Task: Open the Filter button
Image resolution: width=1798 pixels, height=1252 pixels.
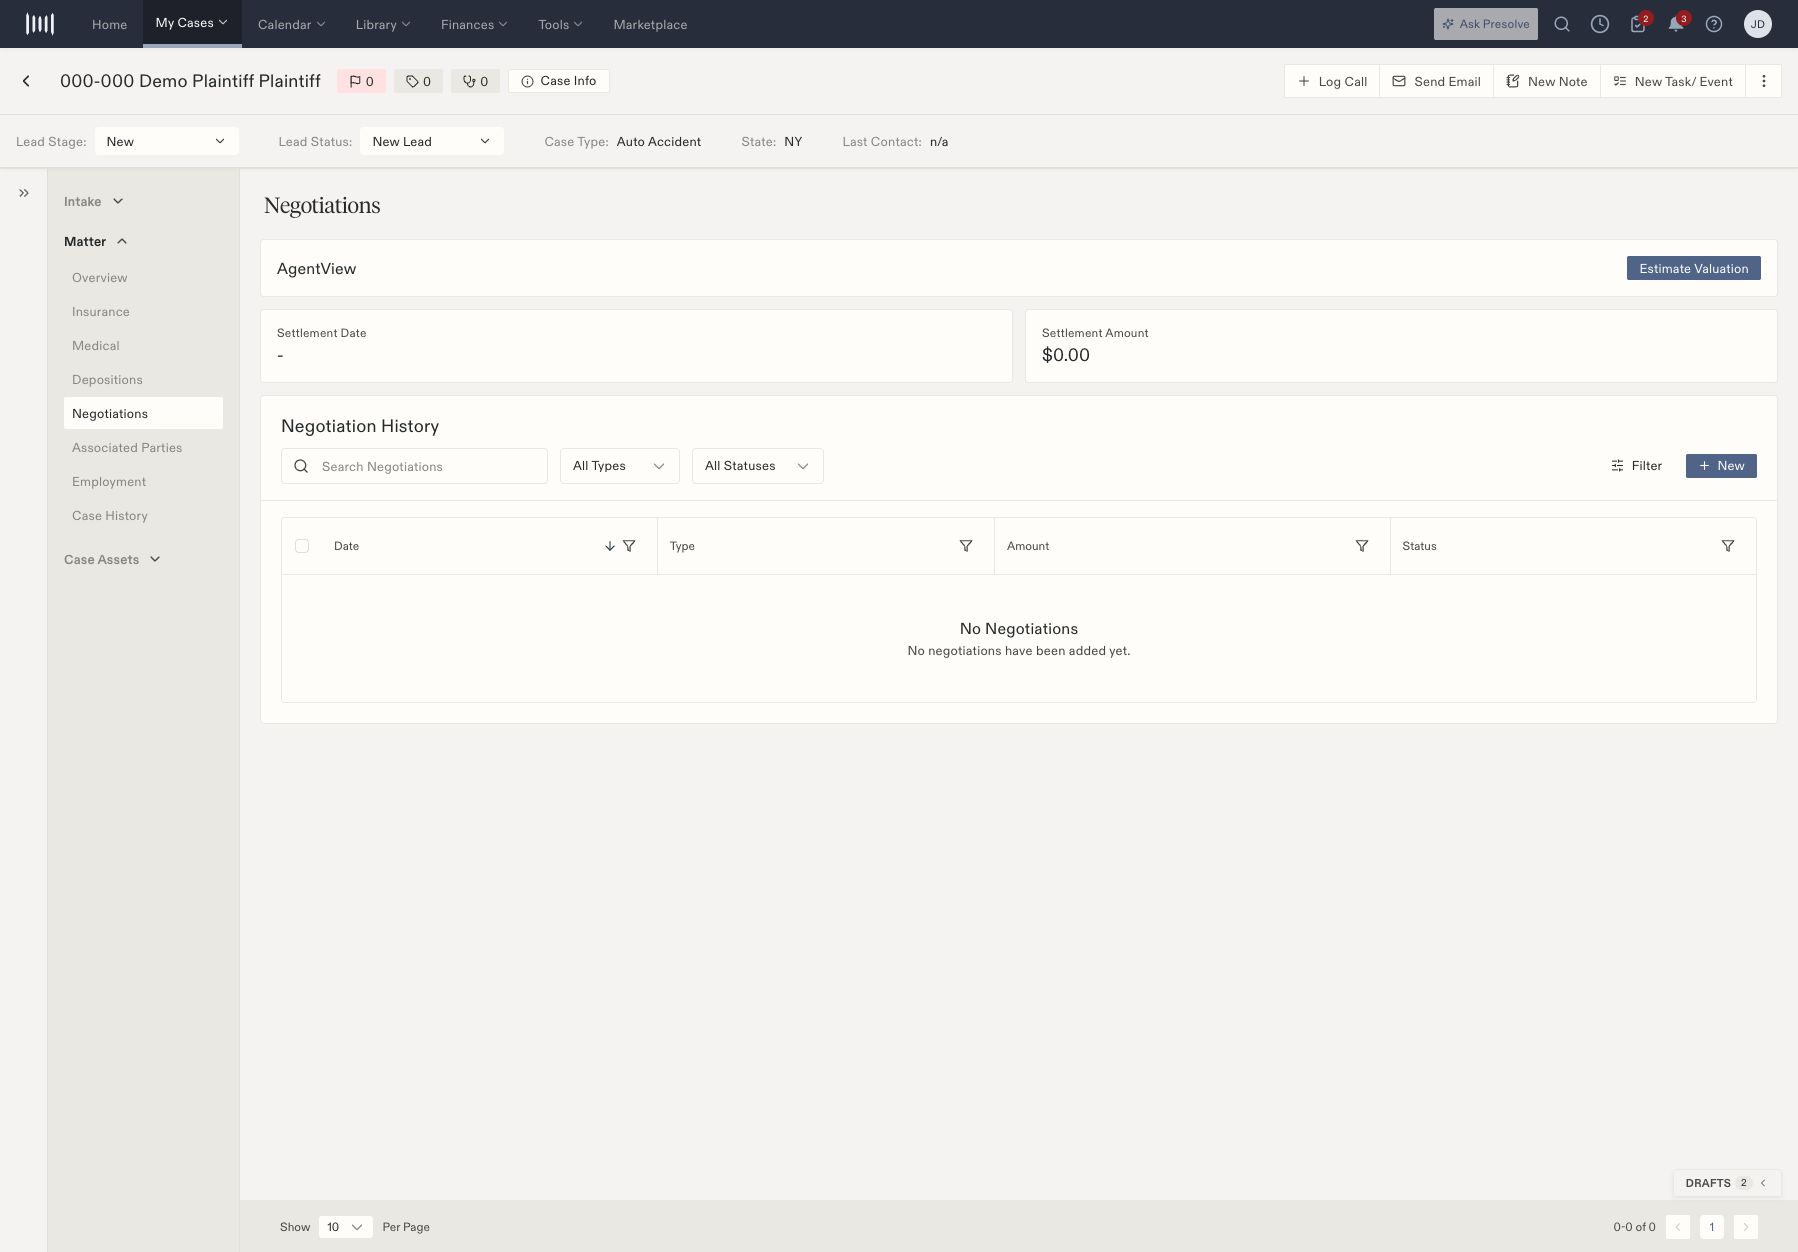Action: click(x=1637, y=466)
